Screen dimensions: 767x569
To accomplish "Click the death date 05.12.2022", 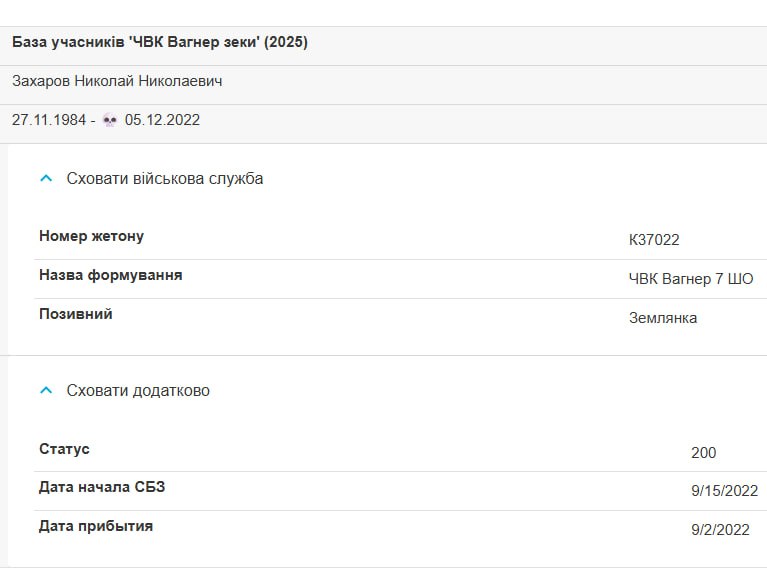I will coord(162,120).
